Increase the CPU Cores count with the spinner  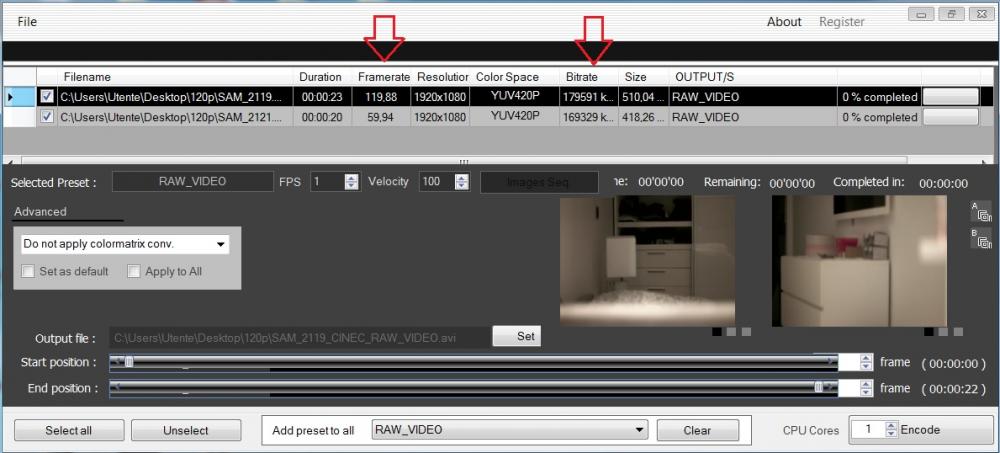891,425
